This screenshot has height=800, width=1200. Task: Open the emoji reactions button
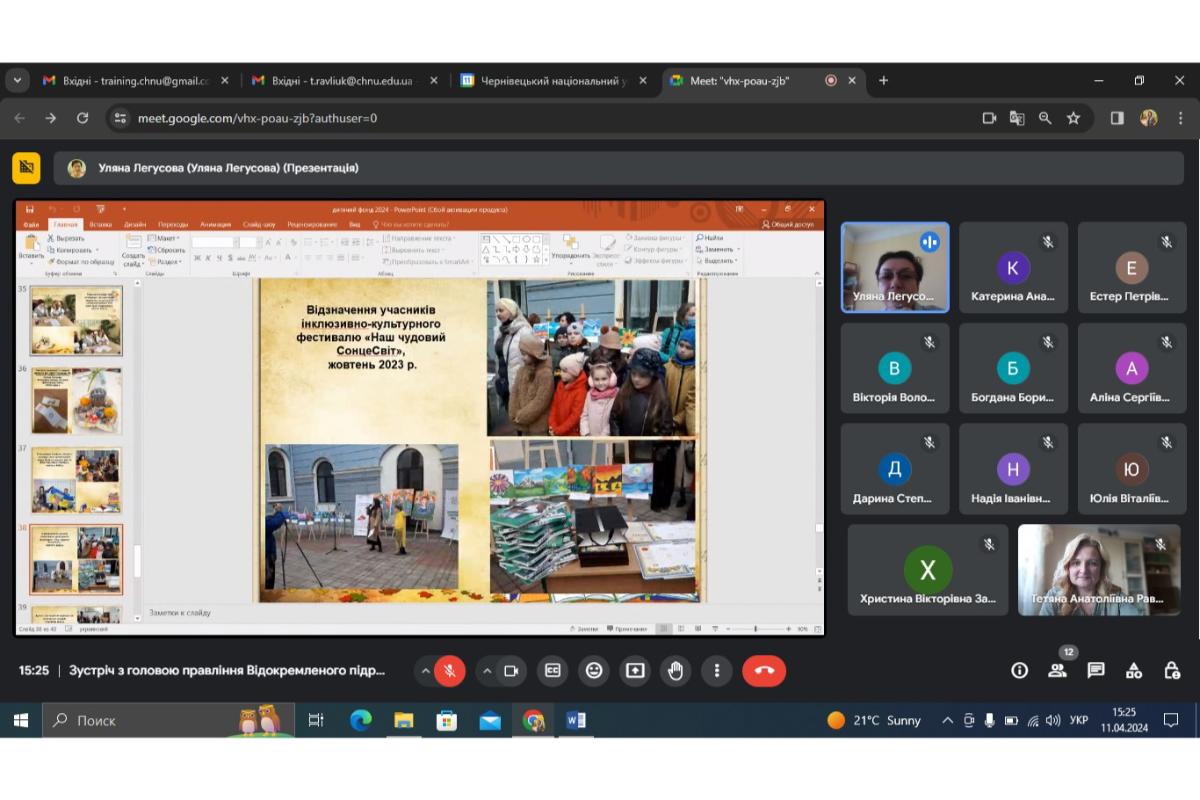point(594,671)
